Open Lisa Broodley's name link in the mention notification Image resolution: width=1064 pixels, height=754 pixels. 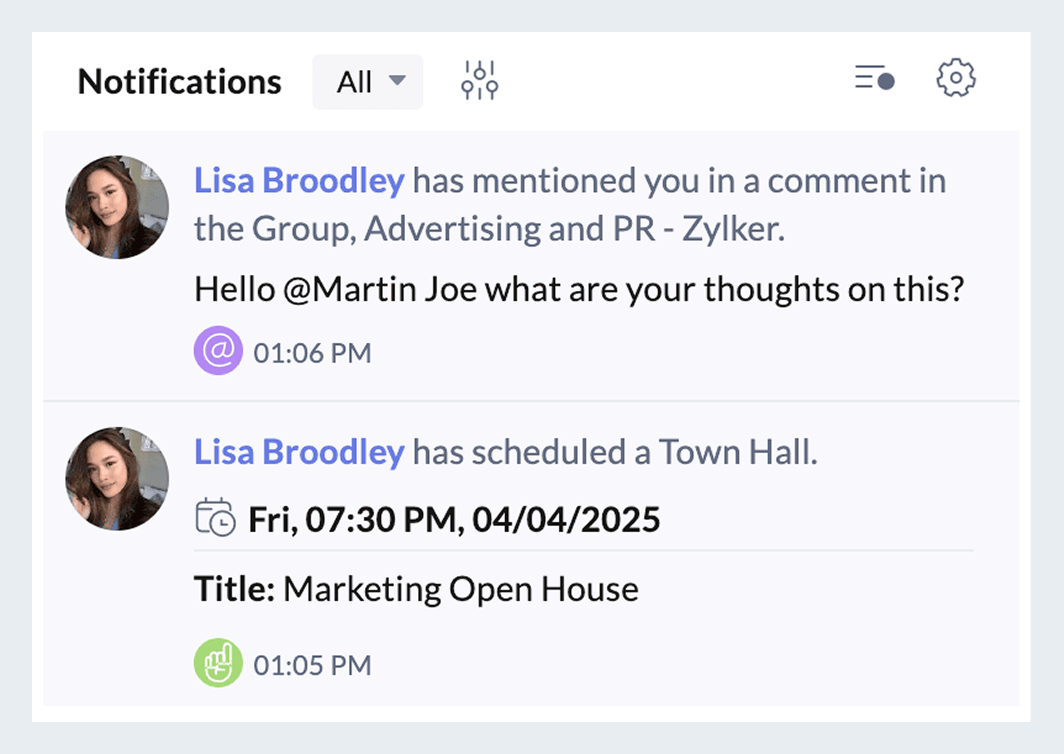click(x=299, y=181)
